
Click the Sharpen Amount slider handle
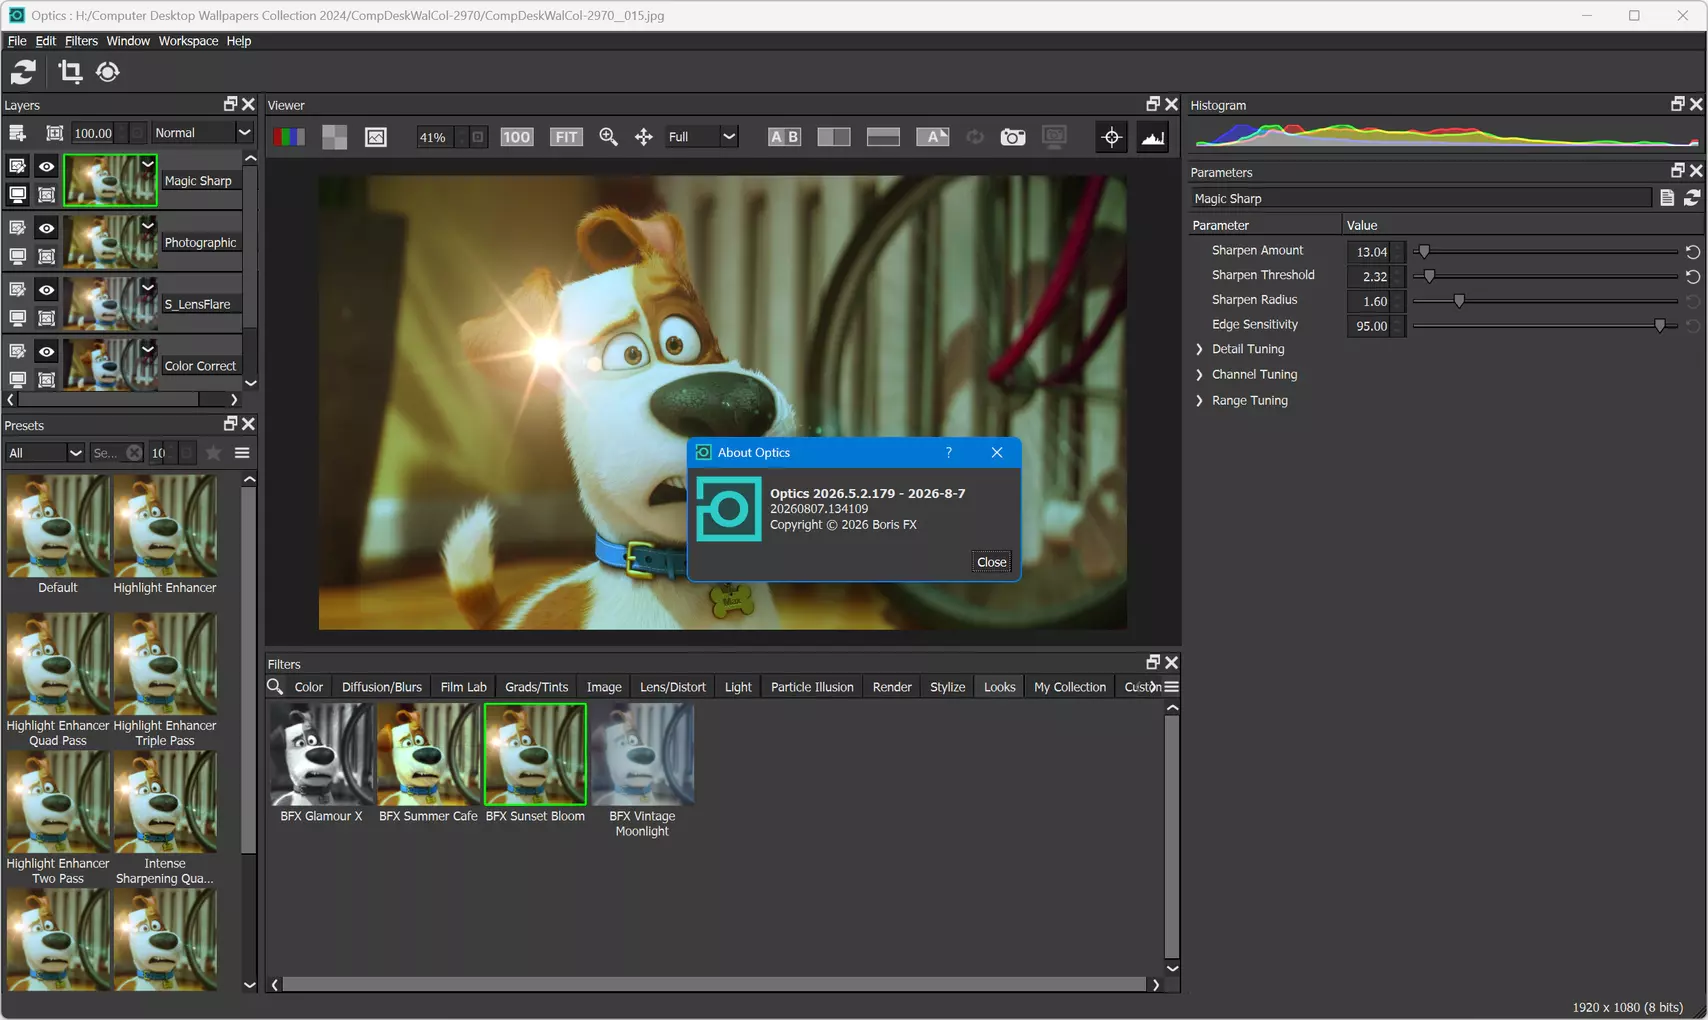coord(1424,252)
